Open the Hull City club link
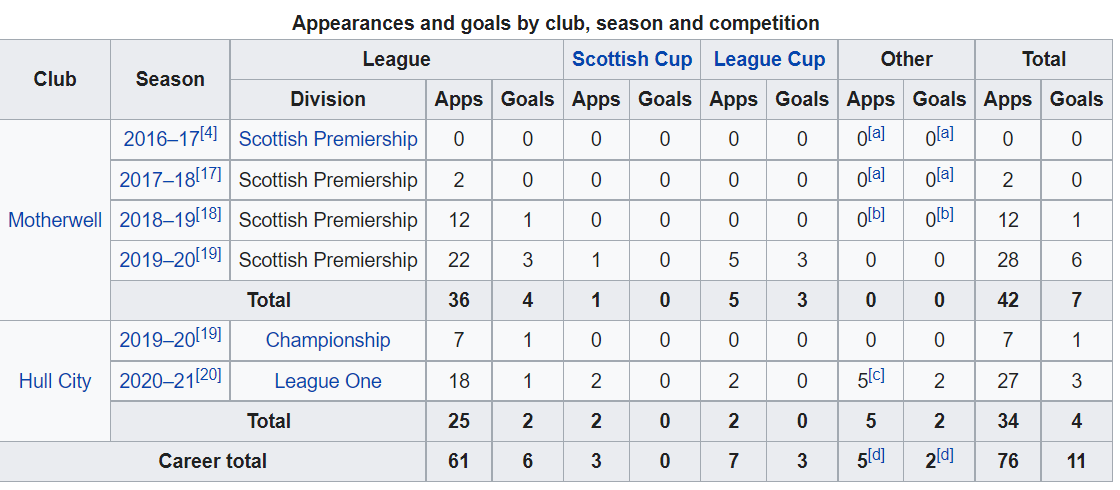 click(x=55, y=381)
